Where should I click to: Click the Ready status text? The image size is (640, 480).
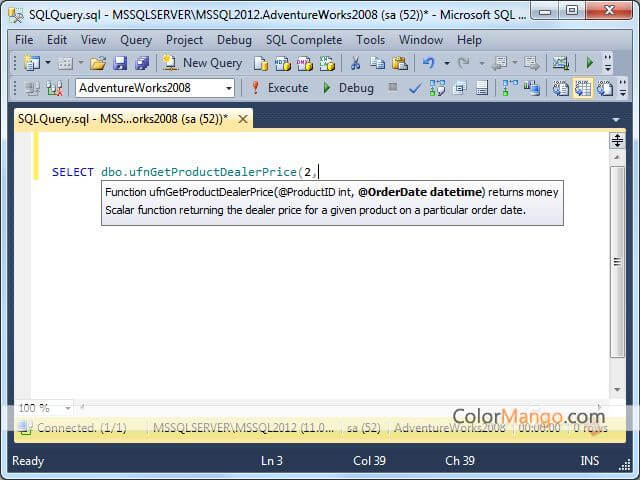point(28,461)
